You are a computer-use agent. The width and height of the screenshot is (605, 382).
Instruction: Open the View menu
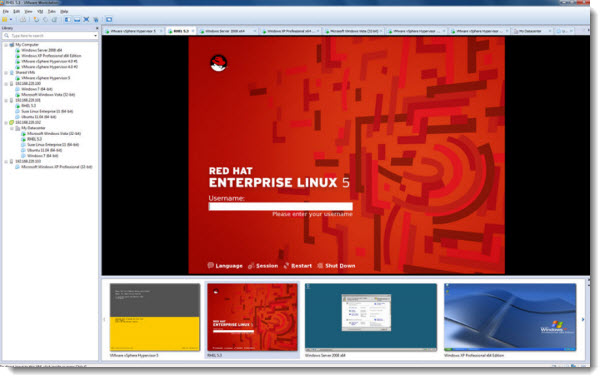pos(29,12)
